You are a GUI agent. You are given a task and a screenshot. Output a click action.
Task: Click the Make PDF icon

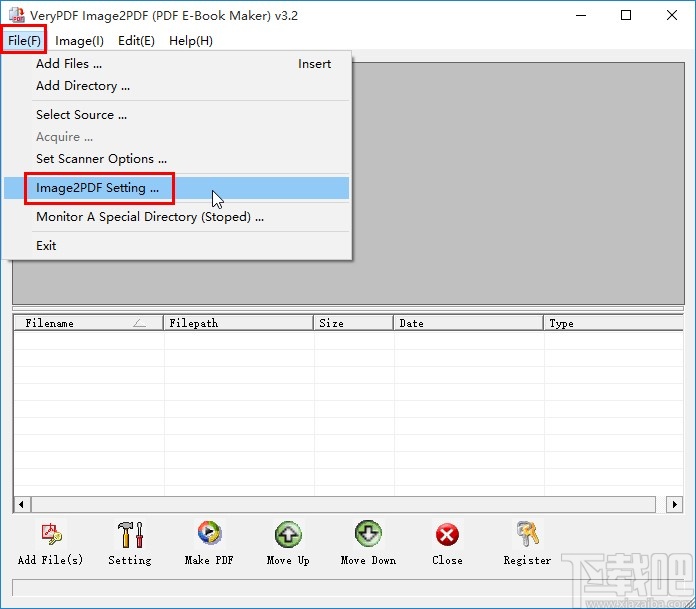coord(209,533)
